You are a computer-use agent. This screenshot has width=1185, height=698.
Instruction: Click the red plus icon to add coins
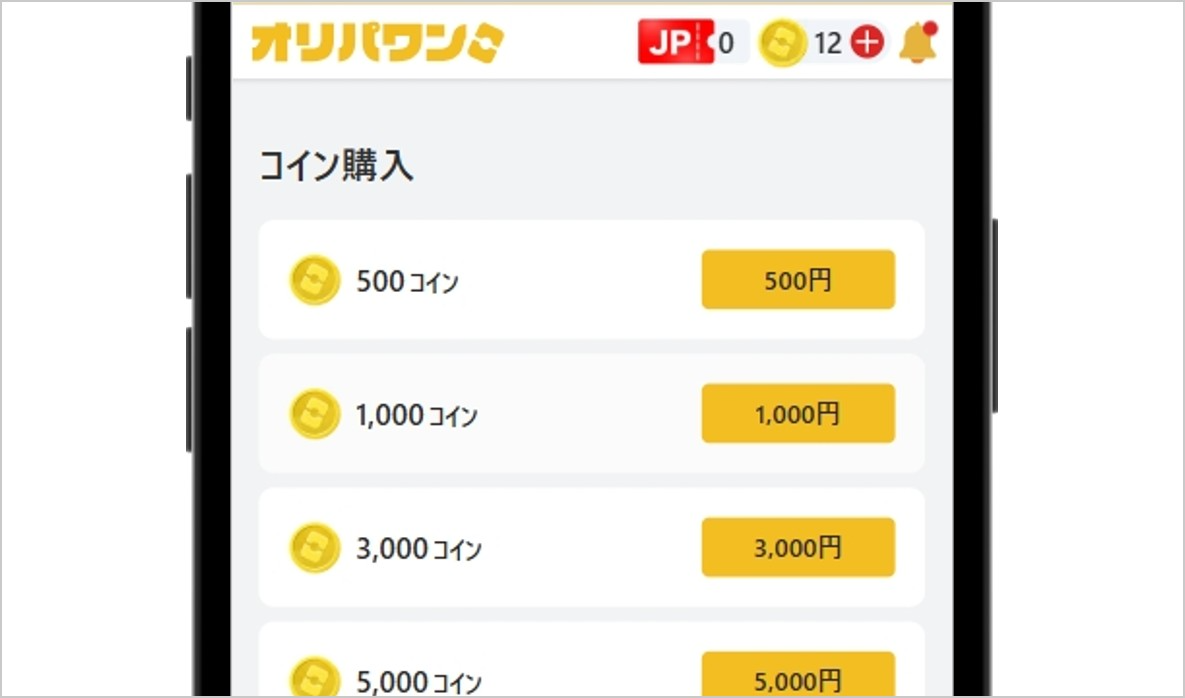pyautogui.click(x=868, y=42)
